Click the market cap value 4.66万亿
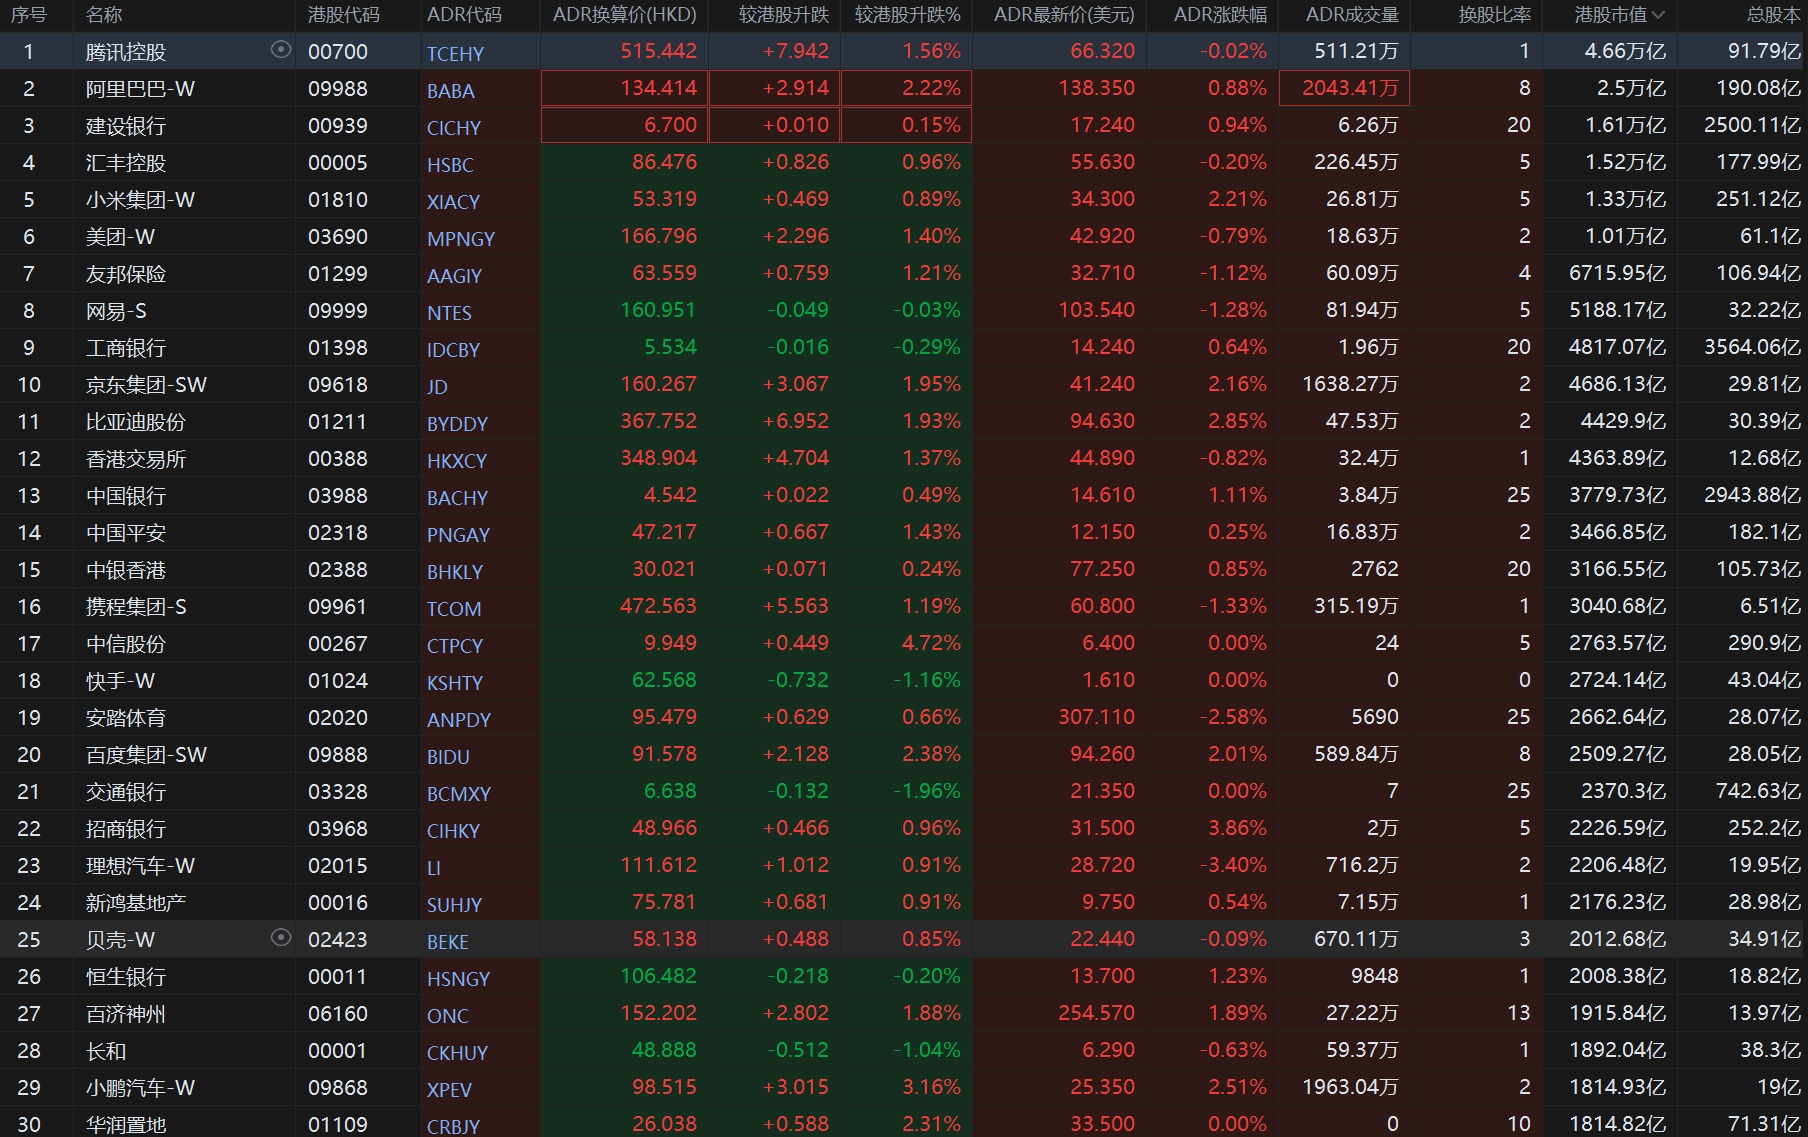The image size is (1808, 1137). pyautogui.click(x=1625, y=51)
